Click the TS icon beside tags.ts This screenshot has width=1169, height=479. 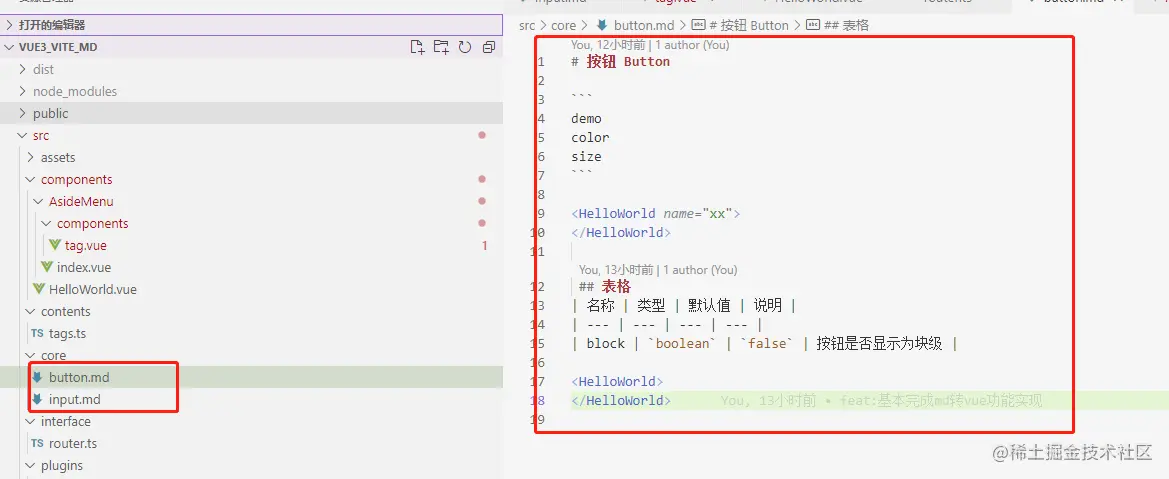37,334
